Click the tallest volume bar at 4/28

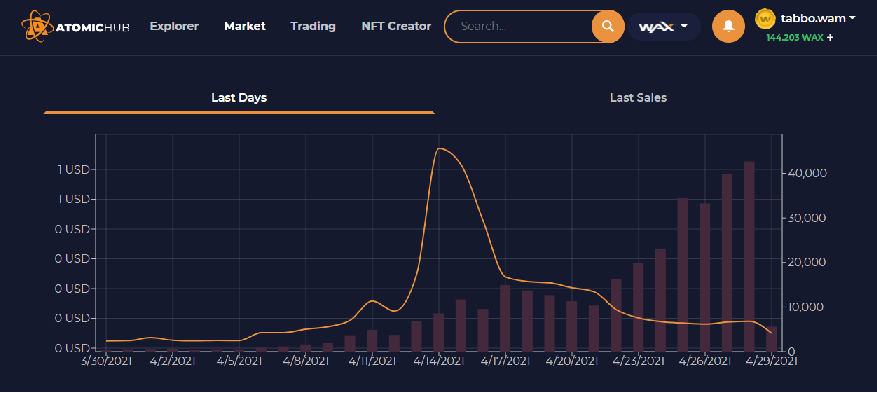click(x=749, y=257)
